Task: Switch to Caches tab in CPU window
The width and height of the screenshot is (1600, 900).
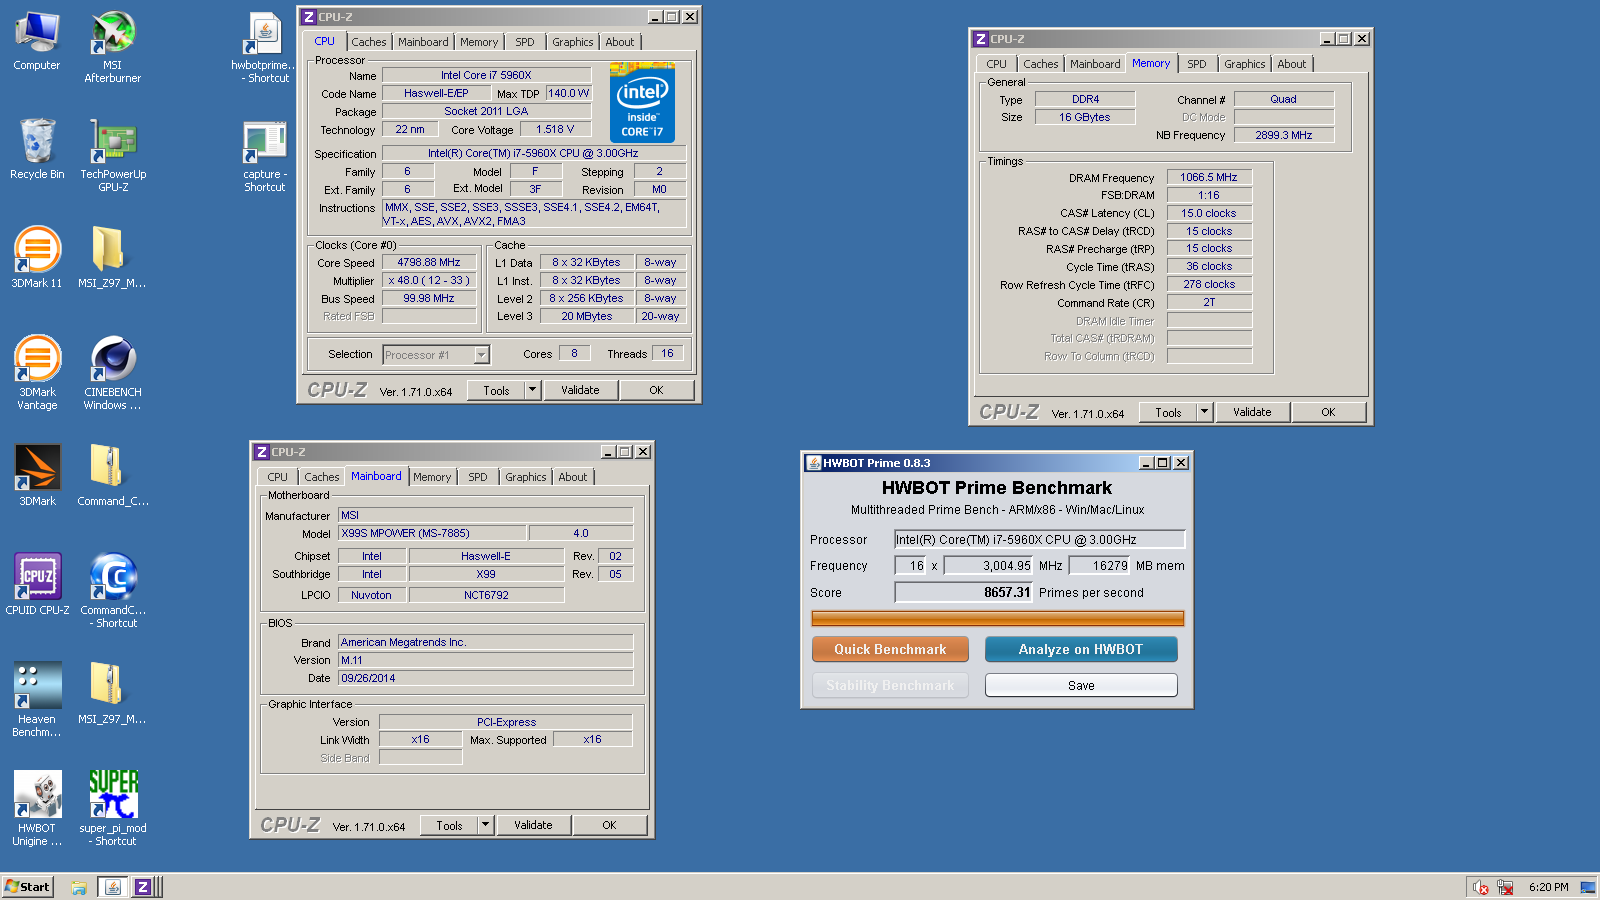Action: pos(369,42)
